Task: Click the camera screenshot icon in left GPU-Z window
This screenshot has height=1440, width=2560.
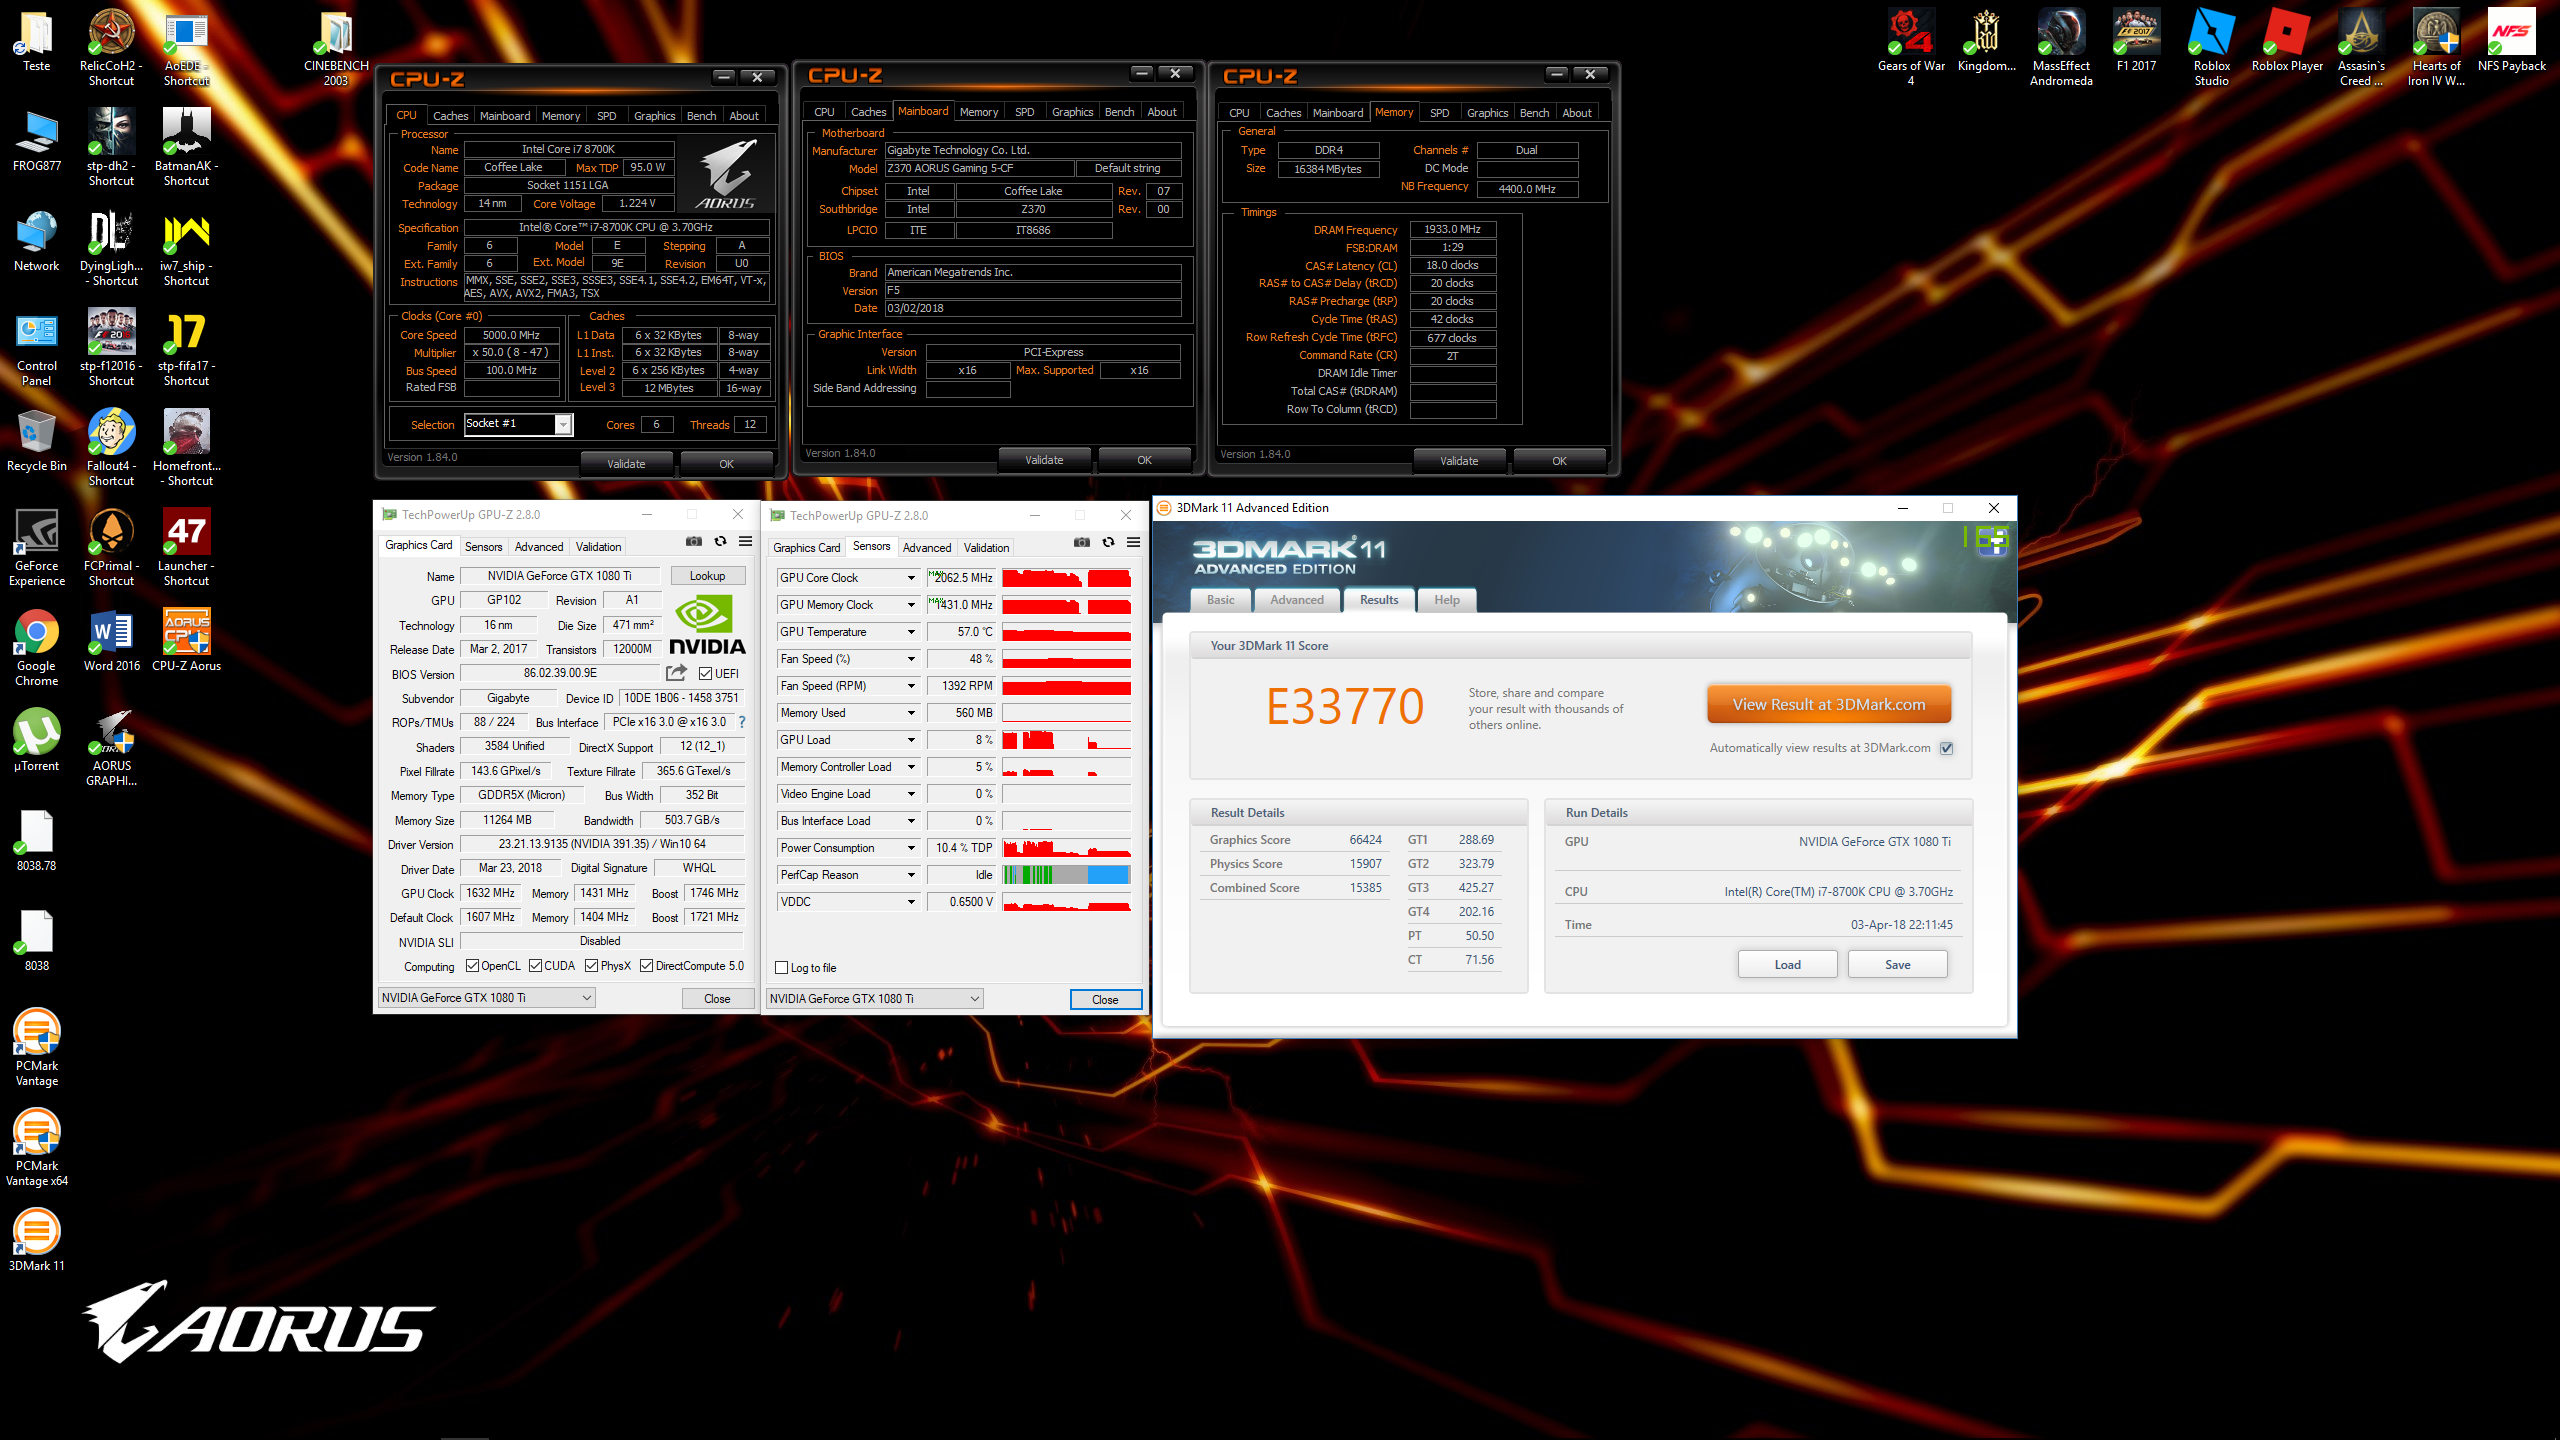Action: pos(694,541)
